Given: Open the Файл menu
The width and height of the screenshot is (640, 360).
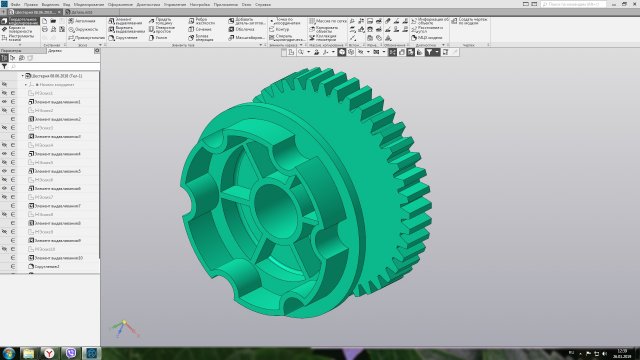Looking at the screenshot, I should click(15, 4).
